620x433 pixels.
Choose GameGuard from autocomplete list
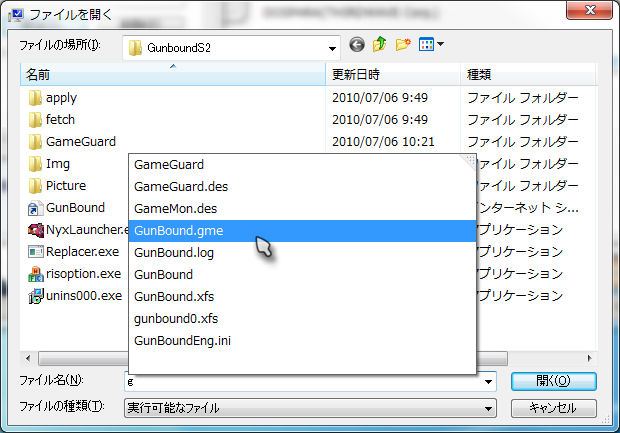pos(302,165)
